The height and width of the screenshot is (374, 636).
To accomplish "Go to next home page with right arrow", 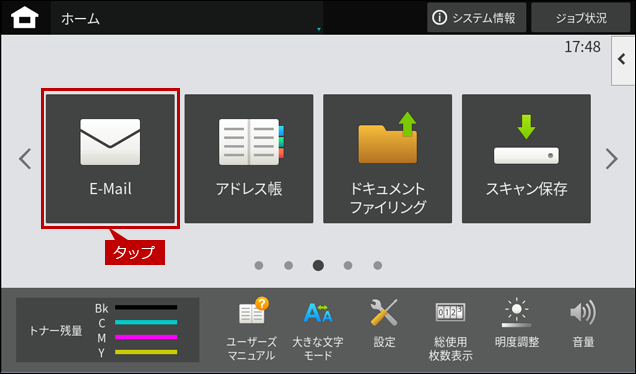I will [612, 159].
